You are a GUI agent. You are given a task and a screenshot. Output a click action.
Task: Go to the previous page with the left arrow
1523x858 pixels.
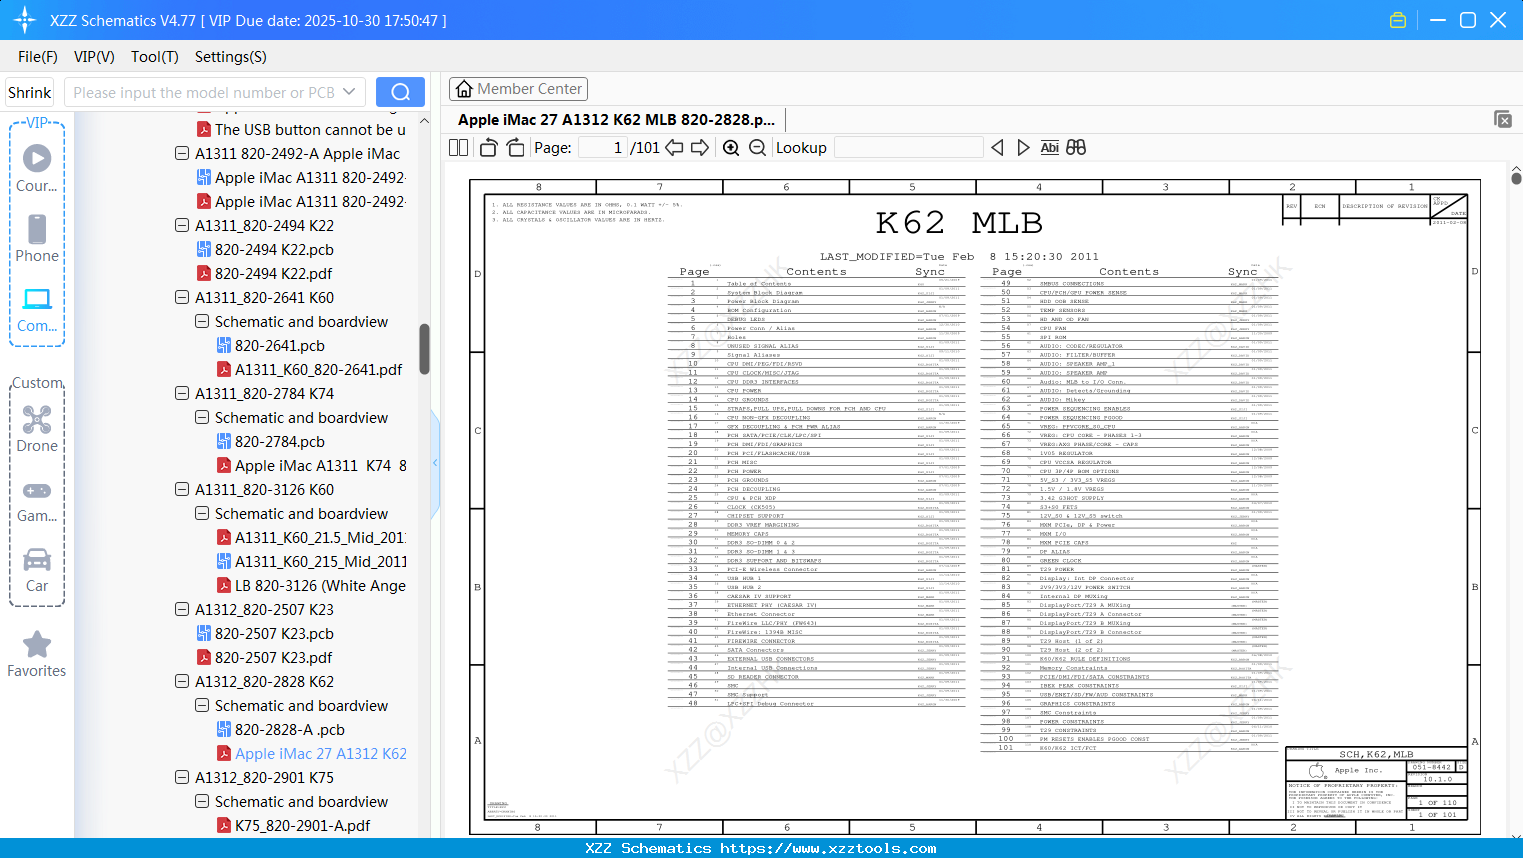click(x=674, y=148)
